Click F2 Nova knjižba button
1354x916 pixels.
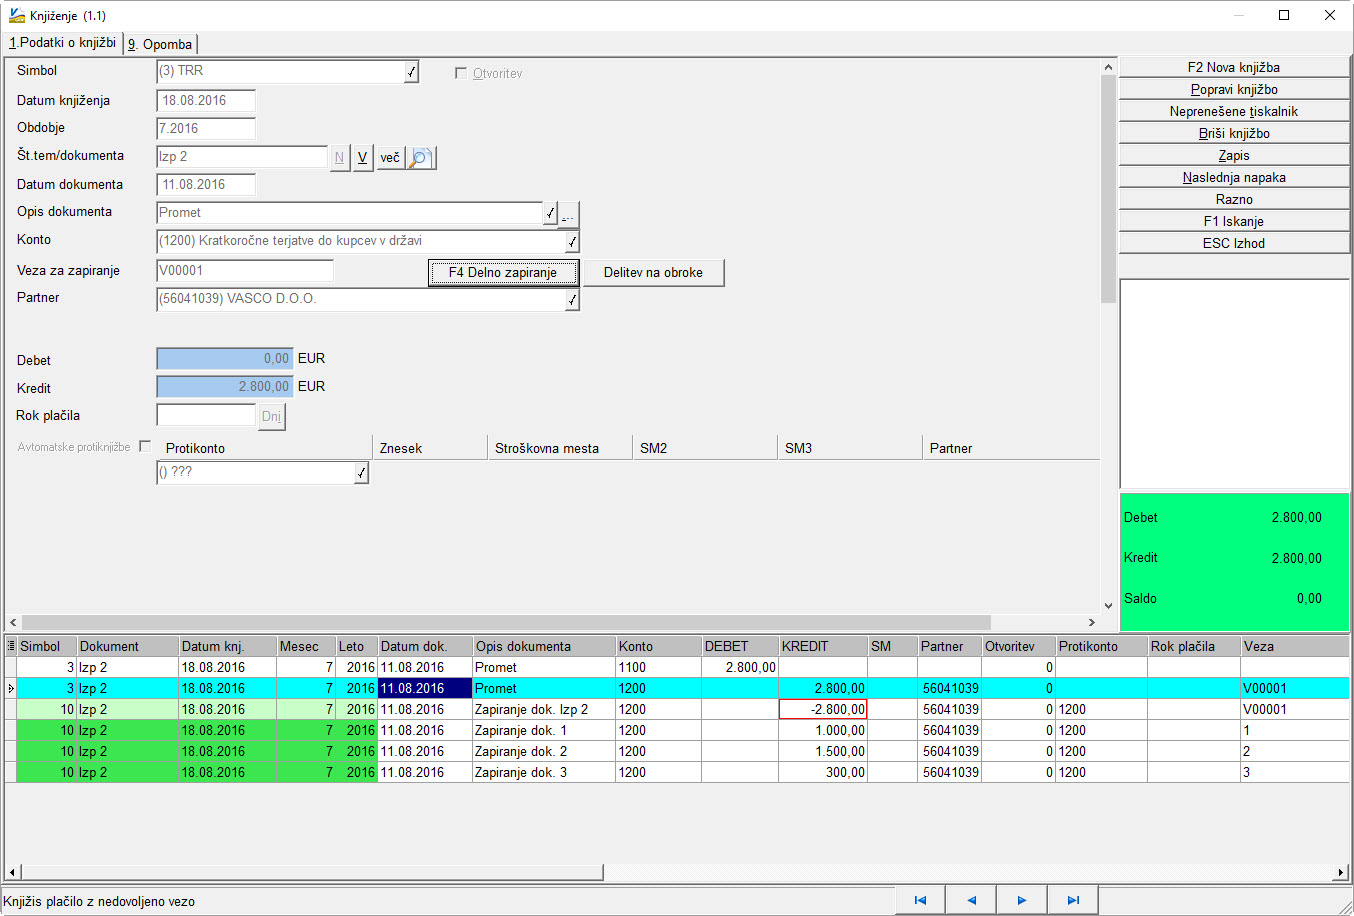click(1234, 67)
